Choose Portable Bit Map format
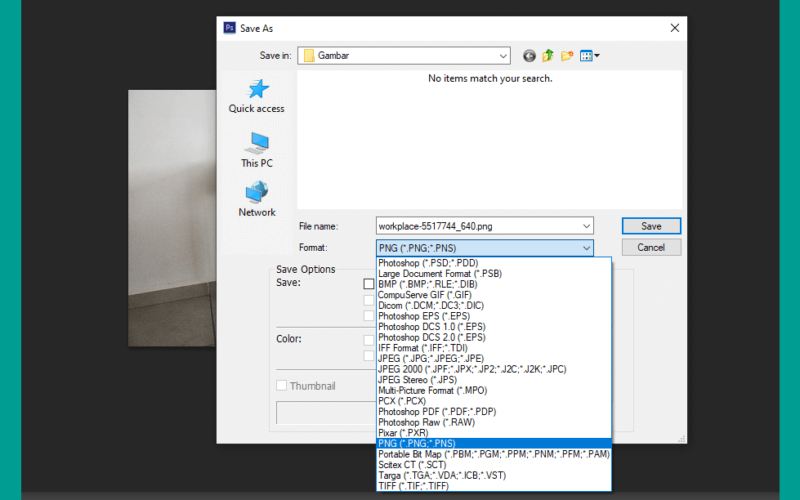Image resolution: width=800 pixels, height=500 pixels. coord(493,454)
